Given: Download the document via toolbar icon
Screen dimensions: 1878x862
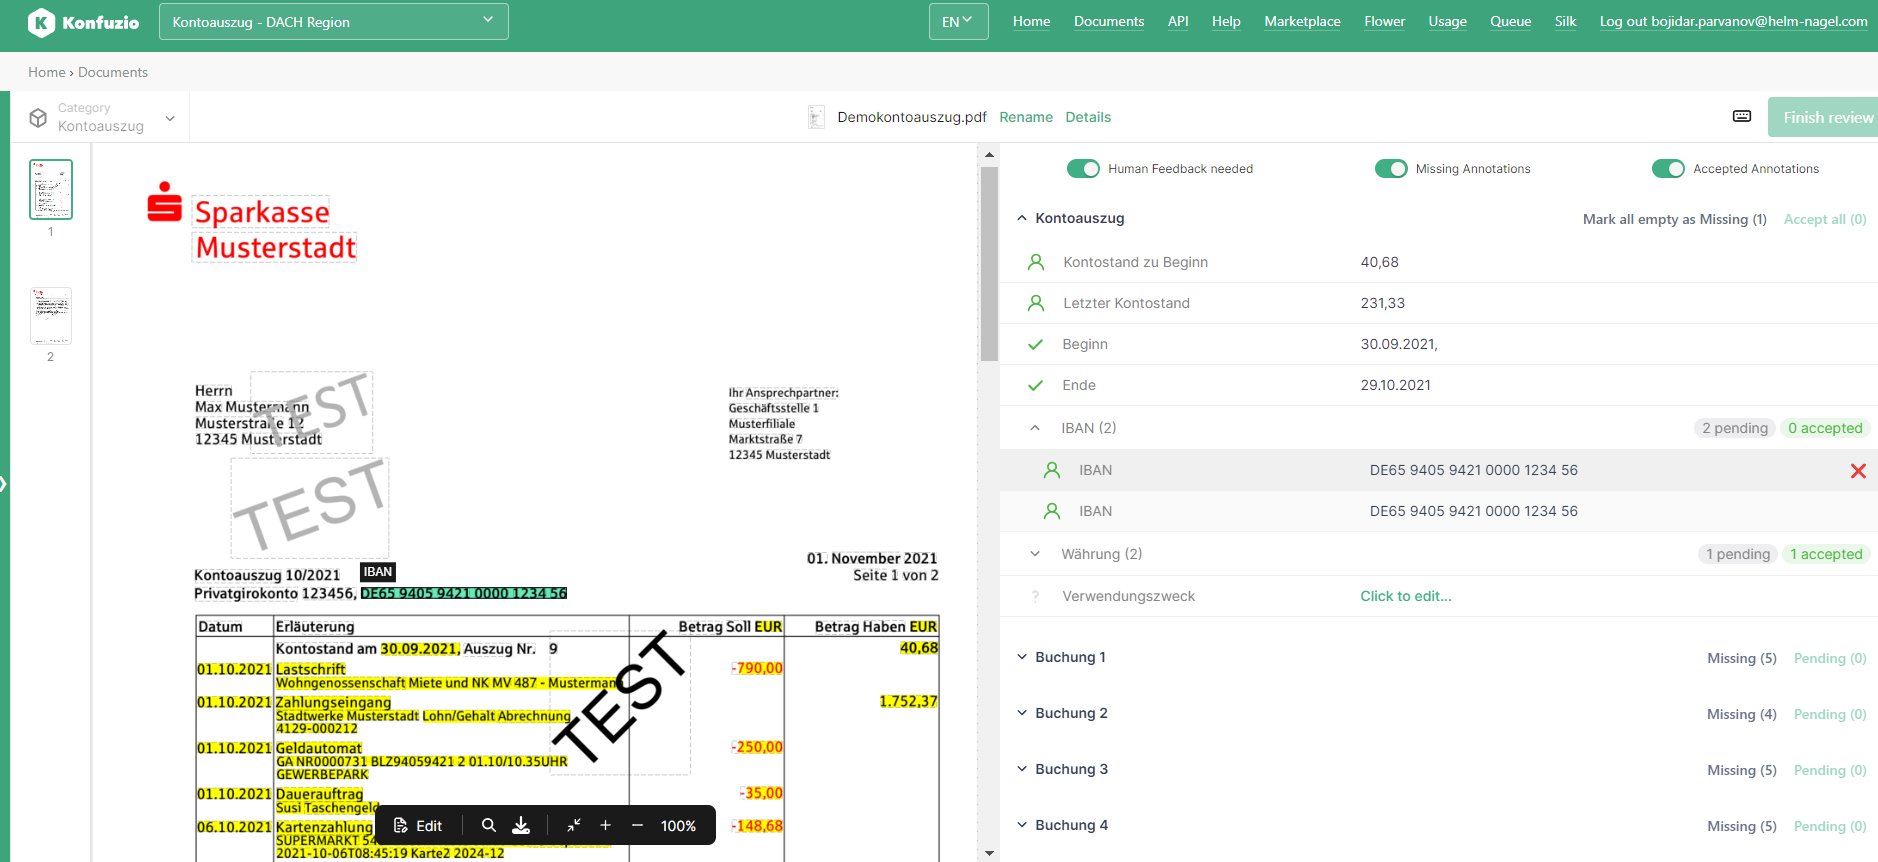Looking at the screenshot, I should click(521, 826).
